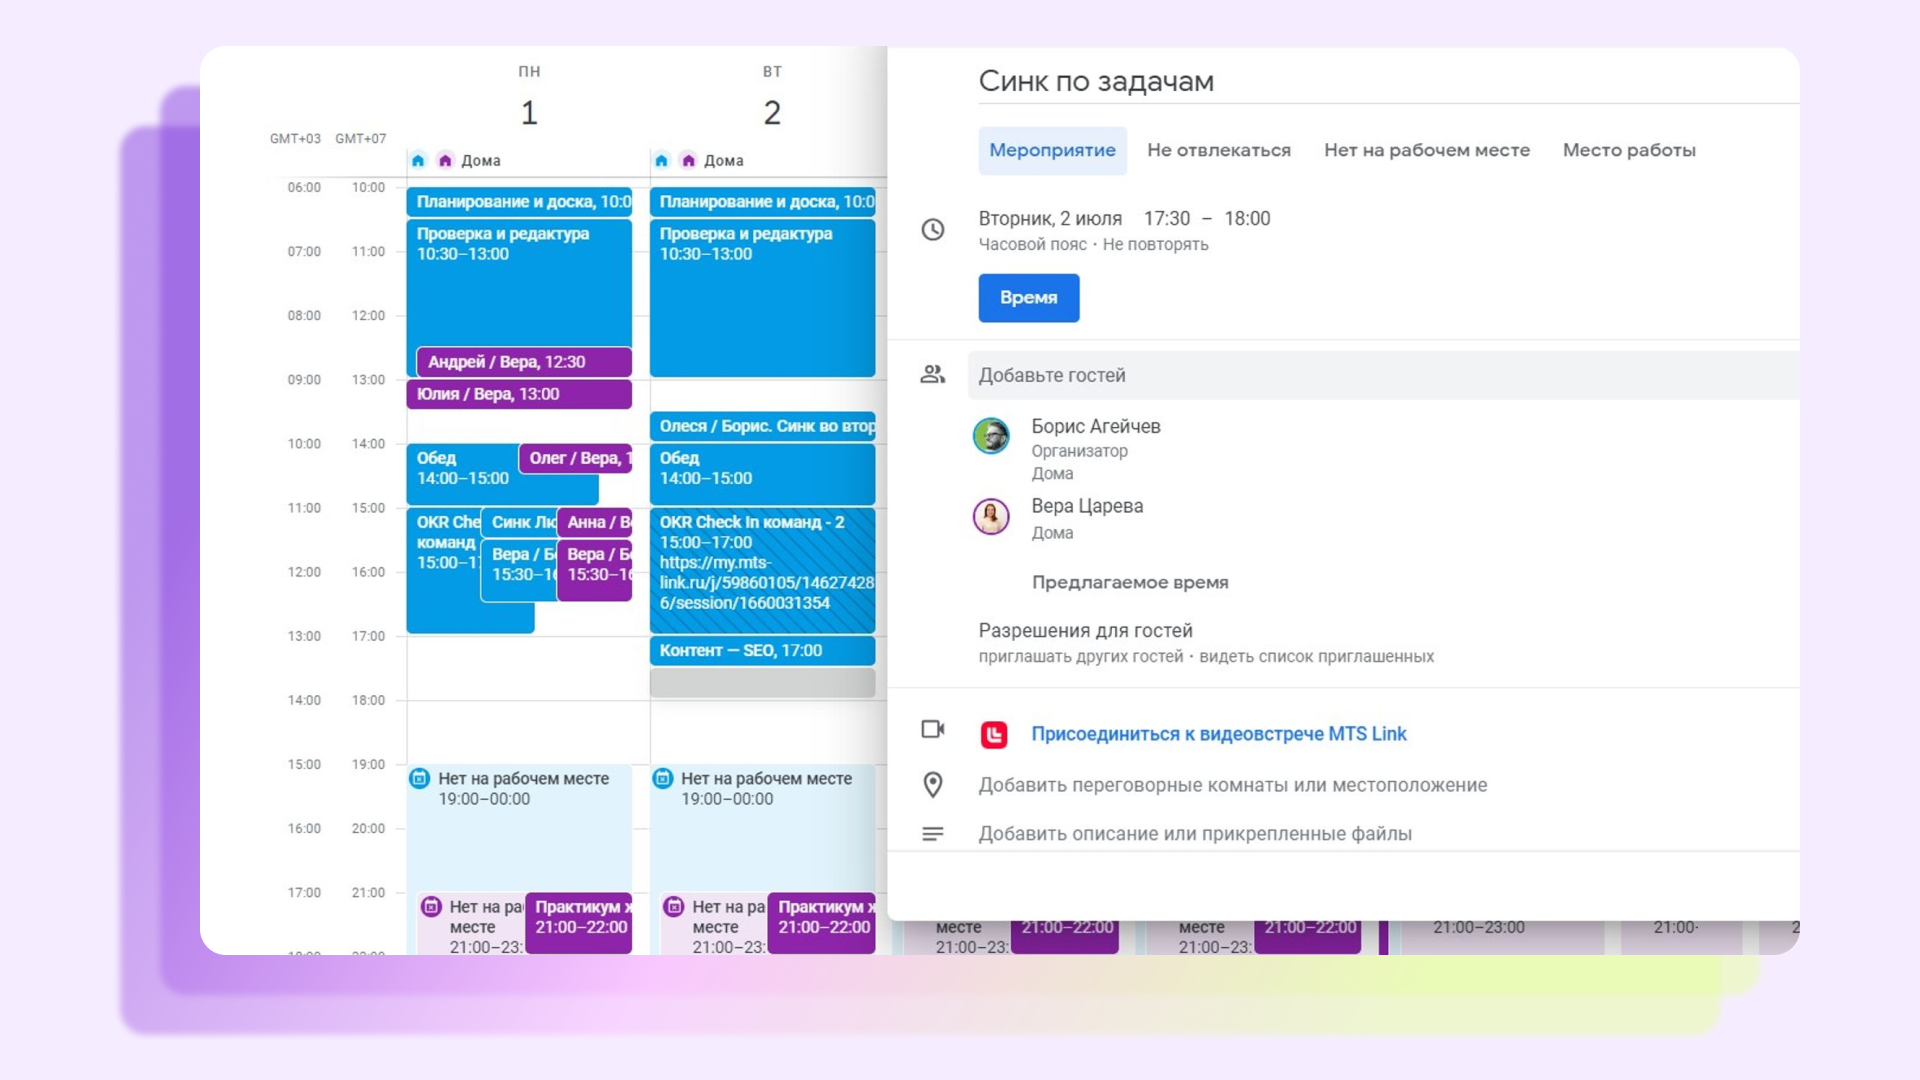Select the Мероприятие tab
This screenshot has height=1080, width=1920.
pos(1052,150)
